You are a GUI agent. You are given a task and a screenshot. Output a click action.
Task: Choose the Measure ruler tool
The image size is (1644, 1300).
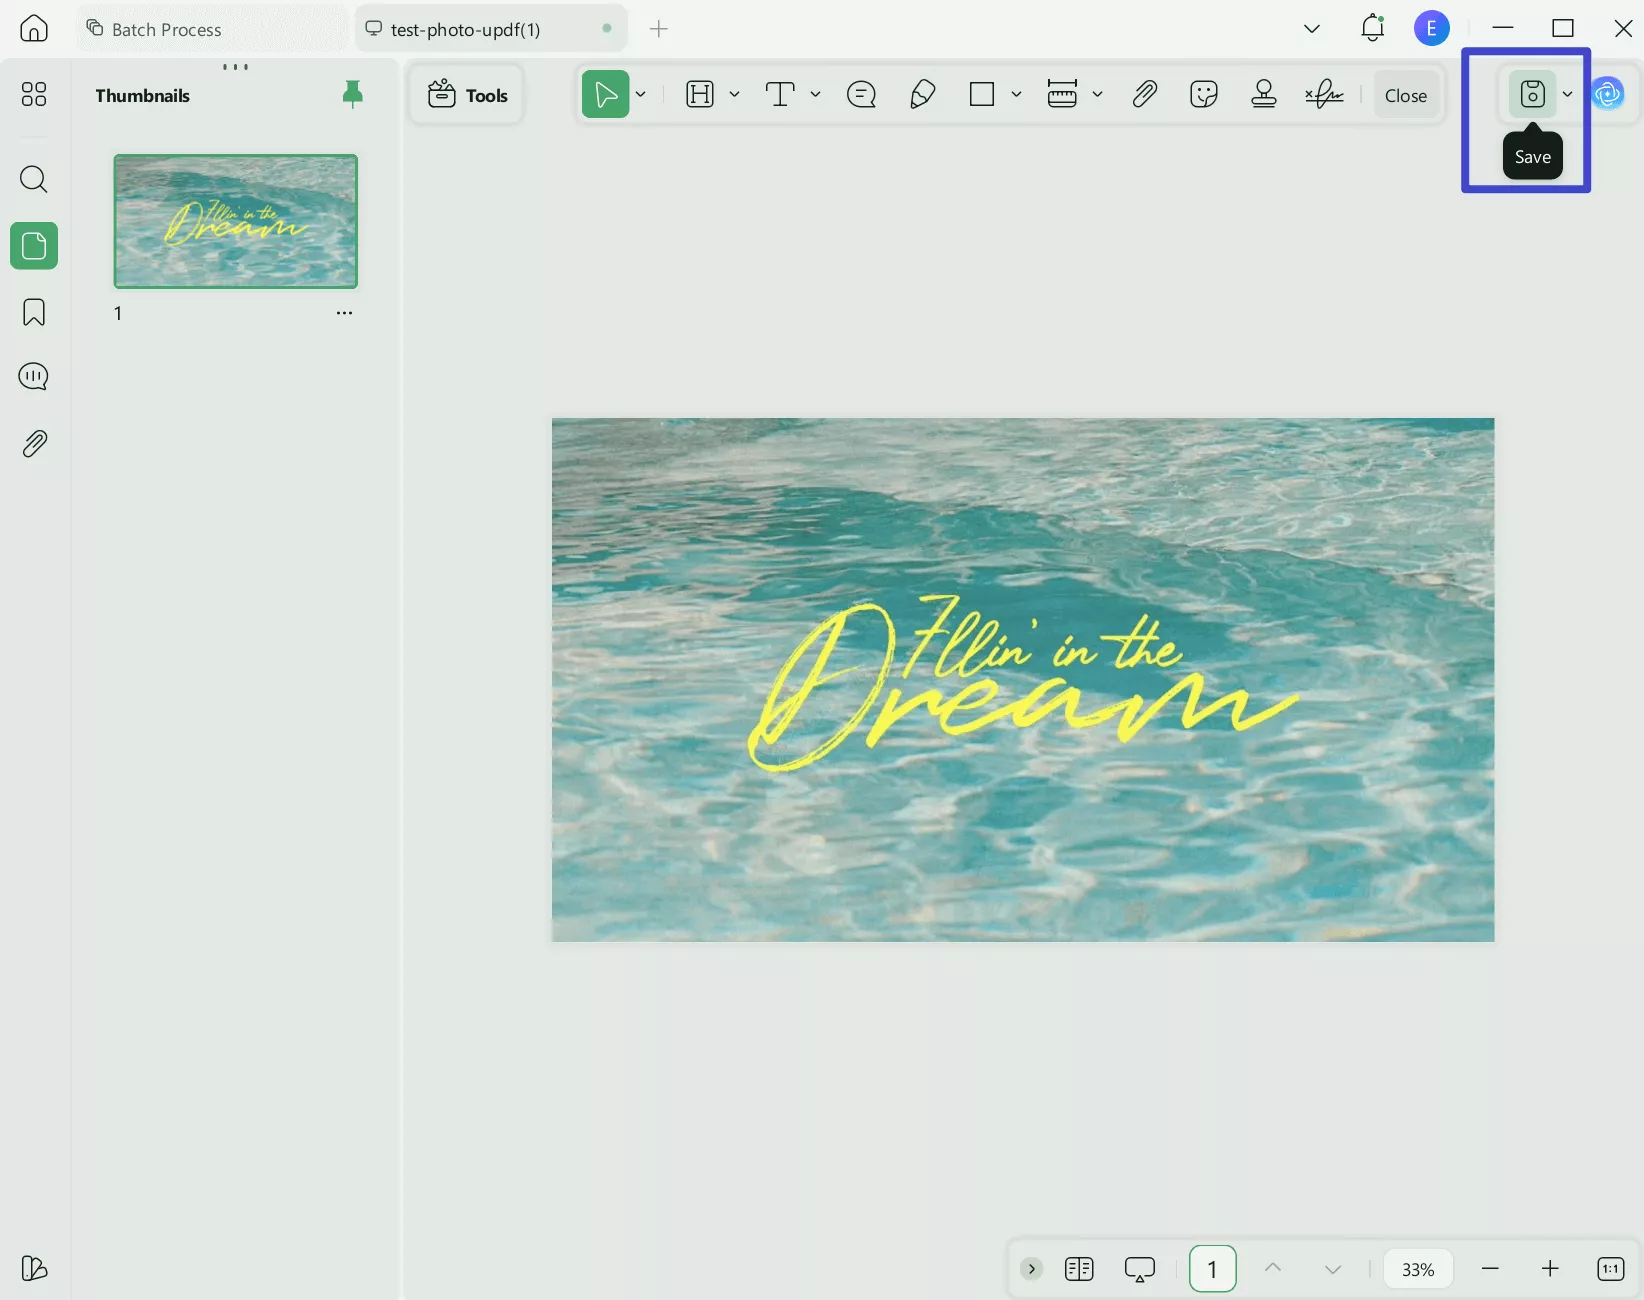pyautogui.click(x=1063, y=94)
